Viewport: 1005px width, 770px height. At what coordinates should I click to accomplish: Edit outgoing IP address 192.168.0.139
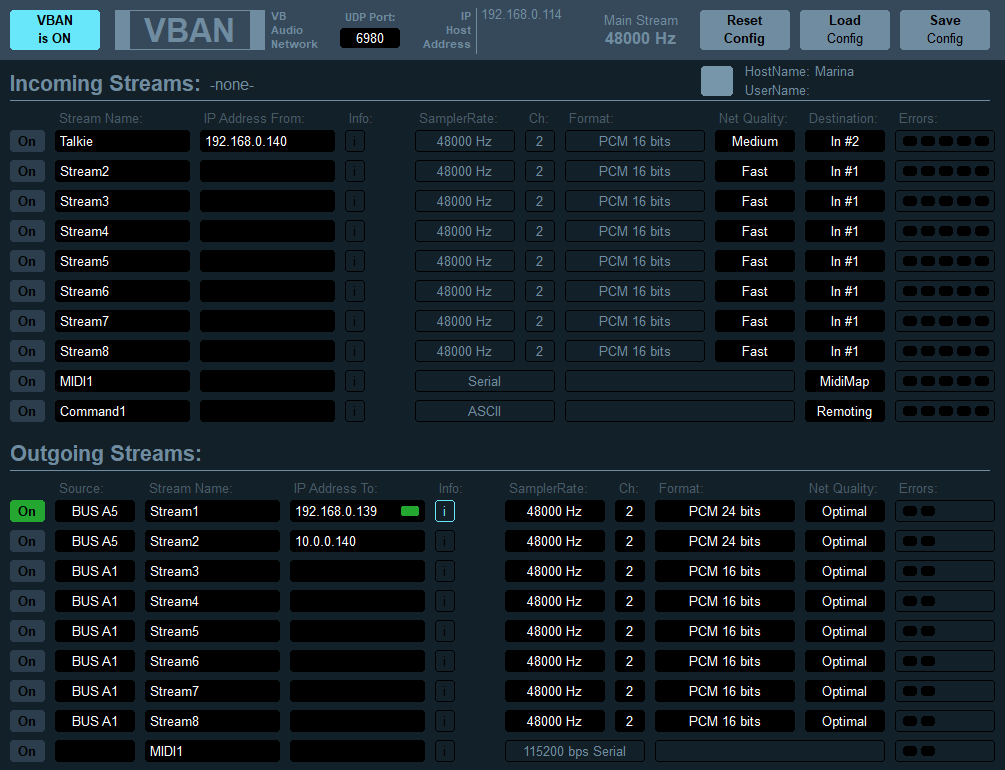click(357, 511)
